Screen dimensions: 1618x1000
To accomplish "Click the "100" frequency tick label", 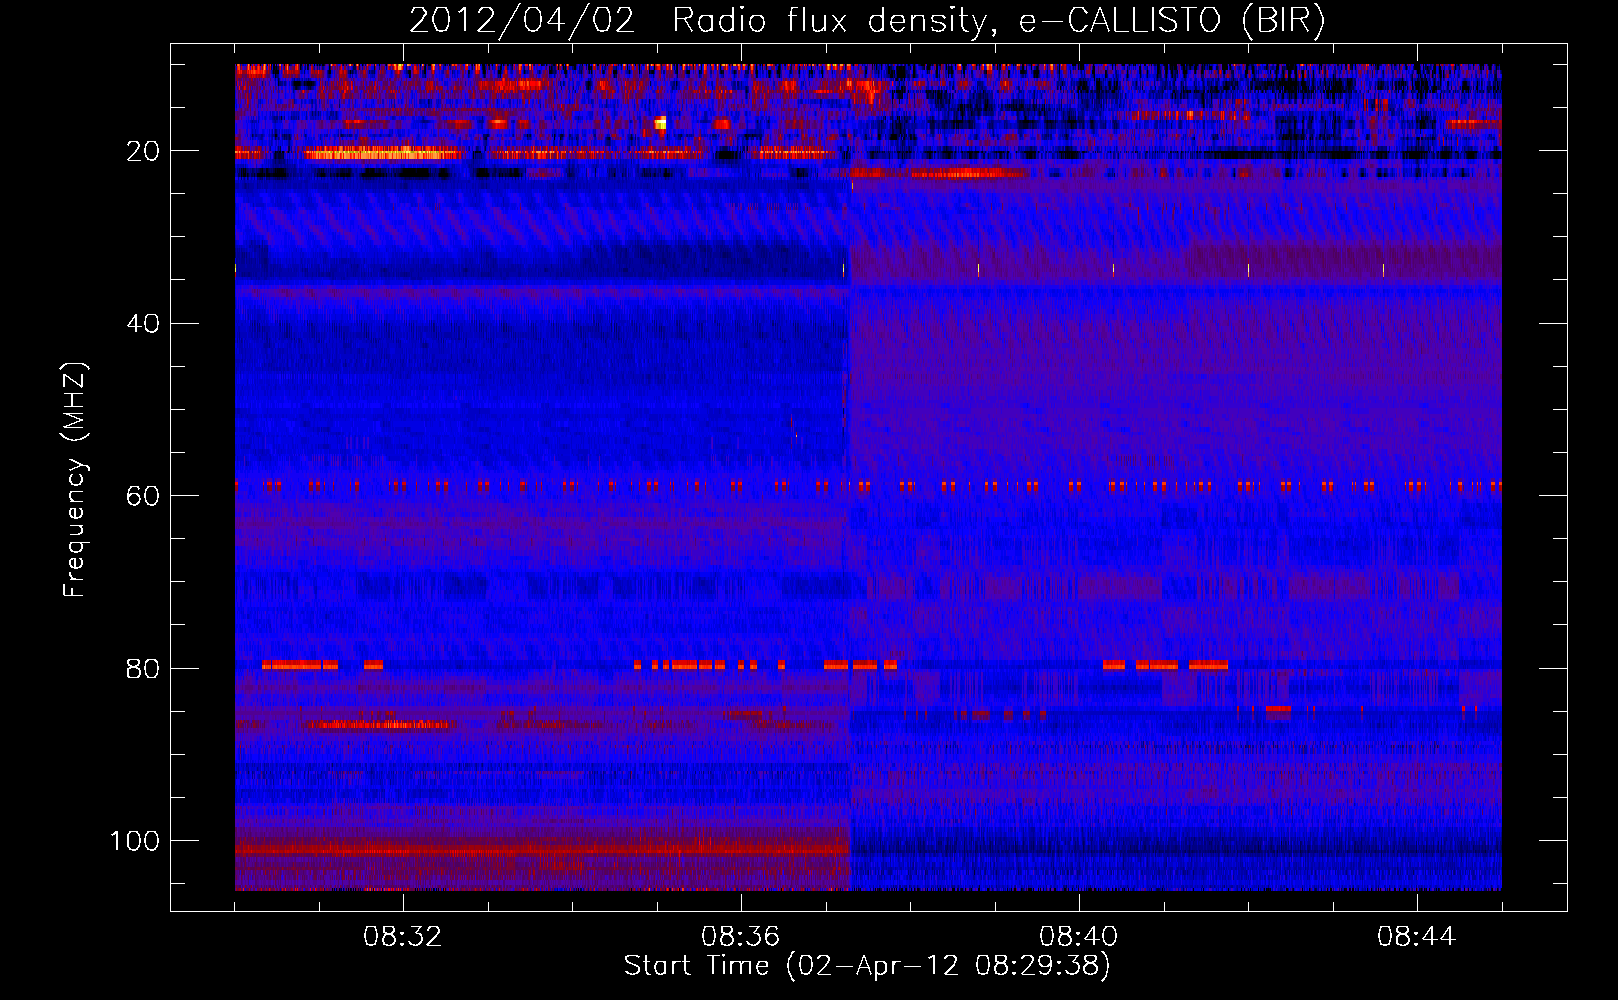I will coord(135,841).
